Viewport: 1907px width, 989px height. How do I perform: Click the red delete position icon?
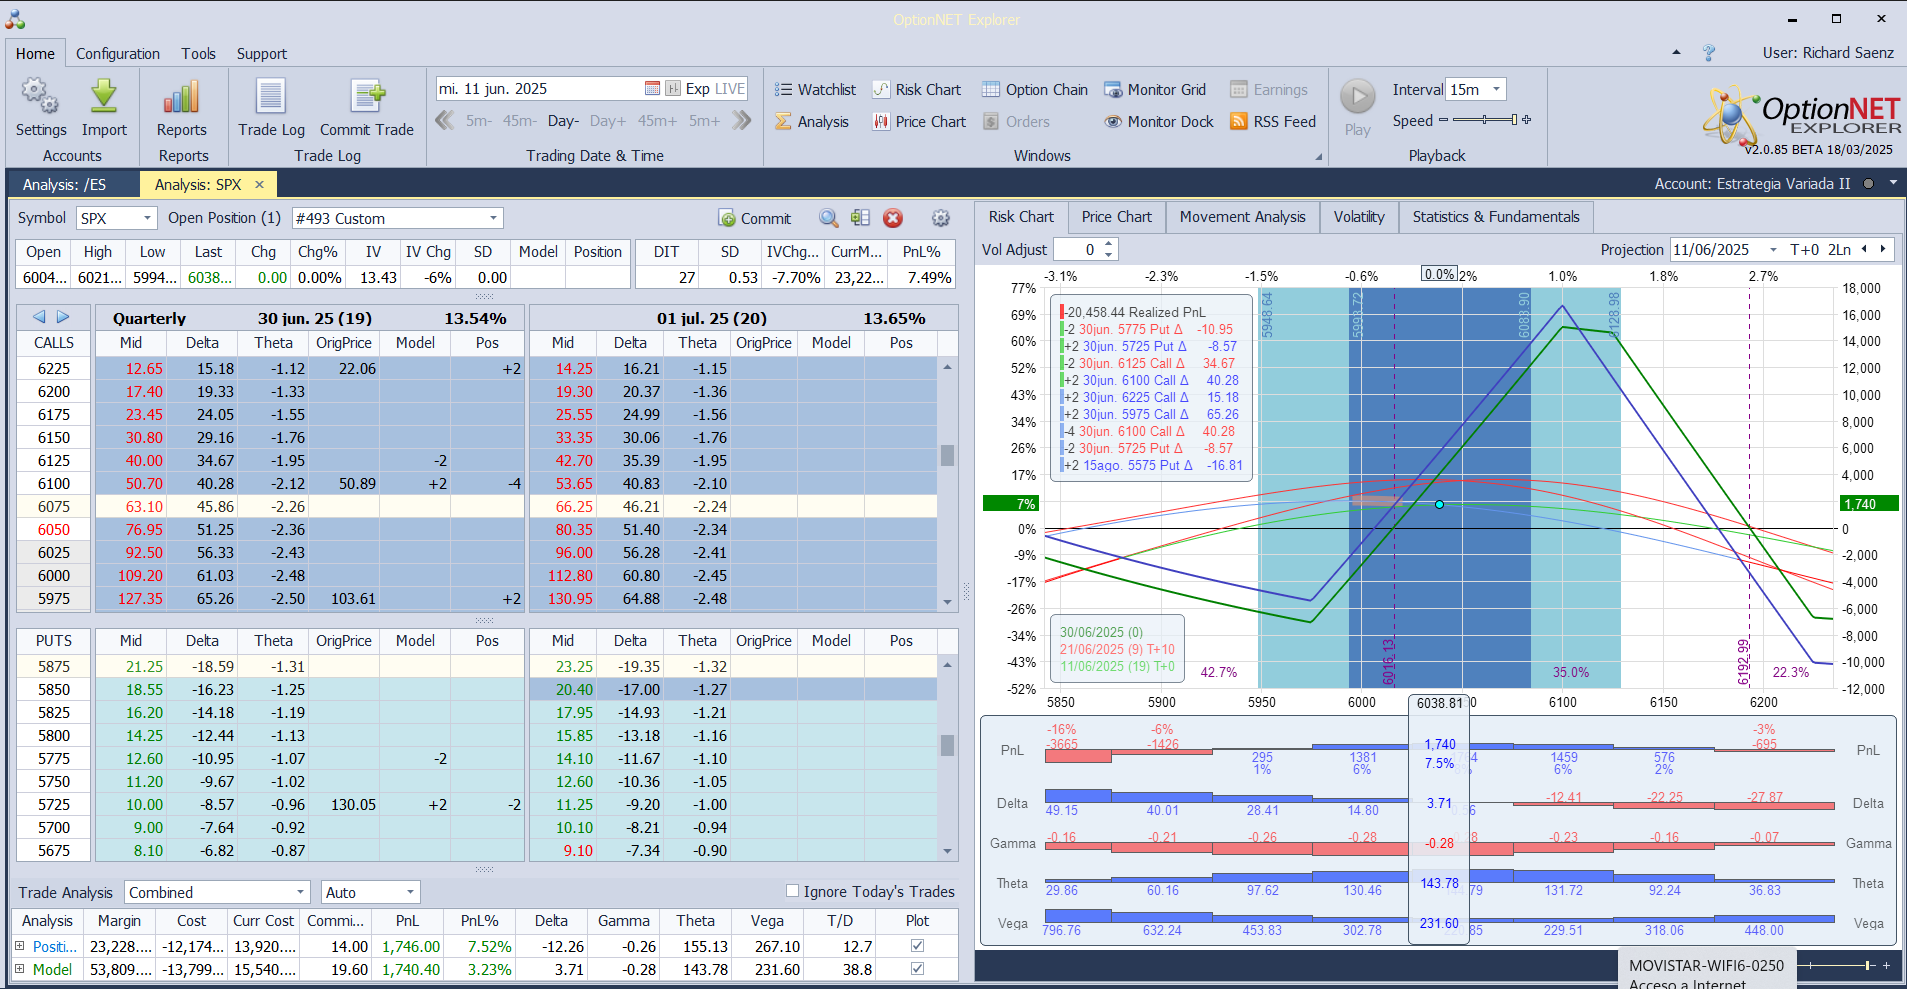[x=893, y=218]
